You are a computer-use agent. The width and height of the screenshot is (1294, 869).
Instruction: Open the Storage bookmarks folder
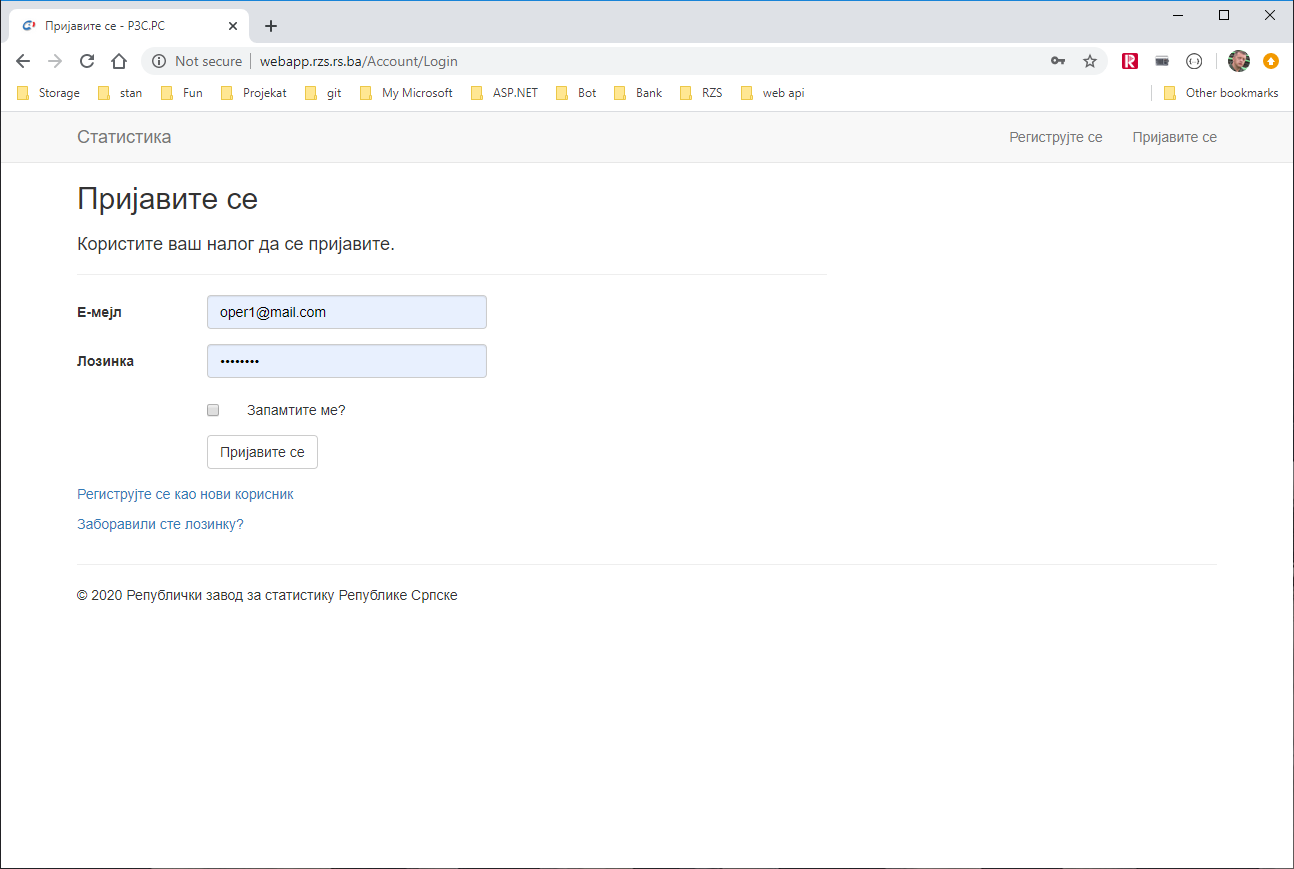pyautogui.click(x=49, y=93)
